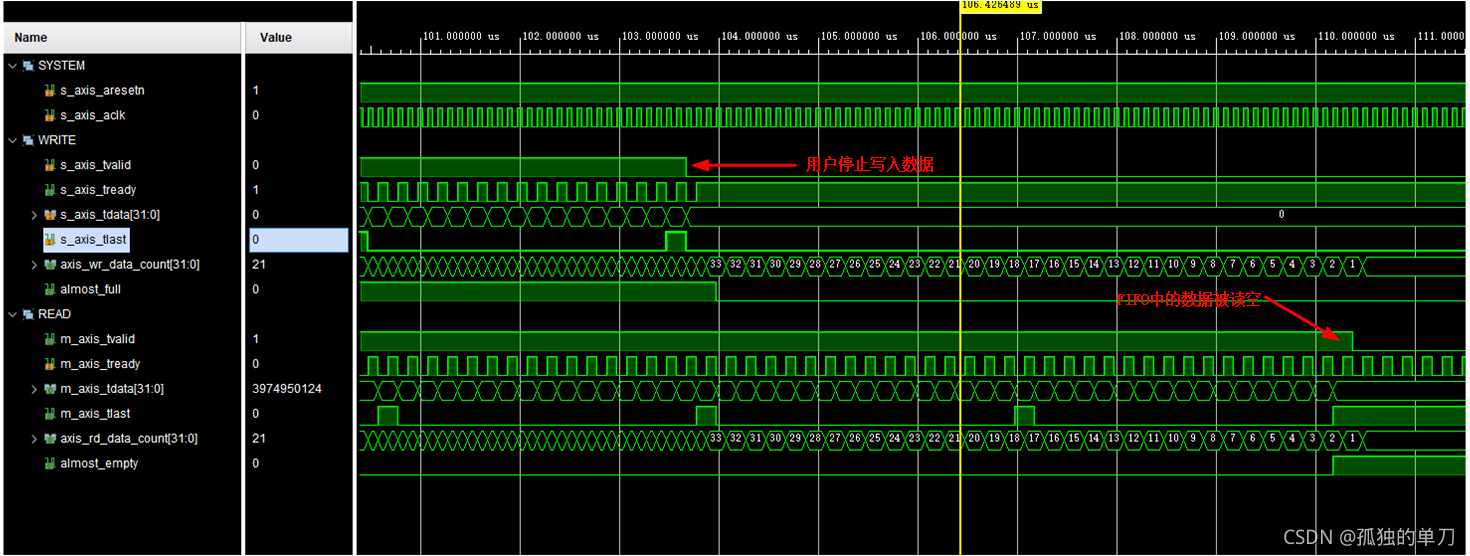Click the s_axis_aclk clock signal icon
The height and width of the screenshot is (556, 1470).
tap(50, 116)
